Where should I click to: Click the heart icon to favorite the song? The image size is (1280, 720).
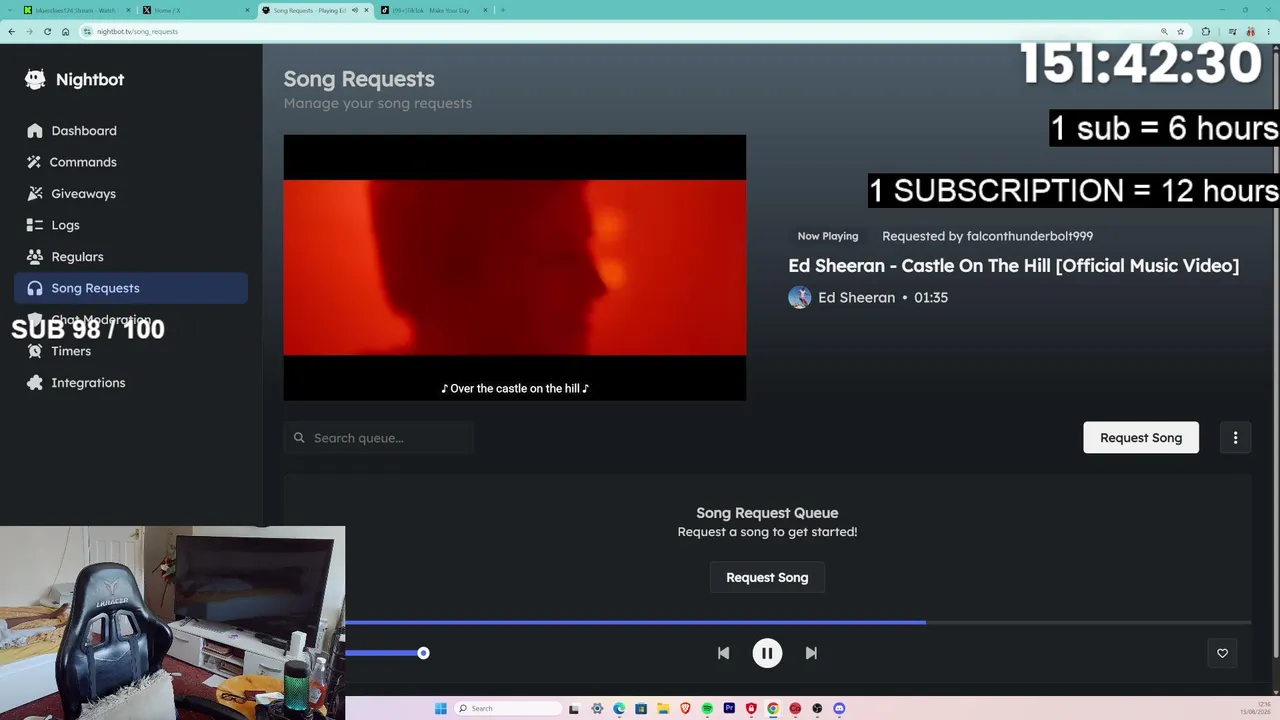coord(1222,653)
